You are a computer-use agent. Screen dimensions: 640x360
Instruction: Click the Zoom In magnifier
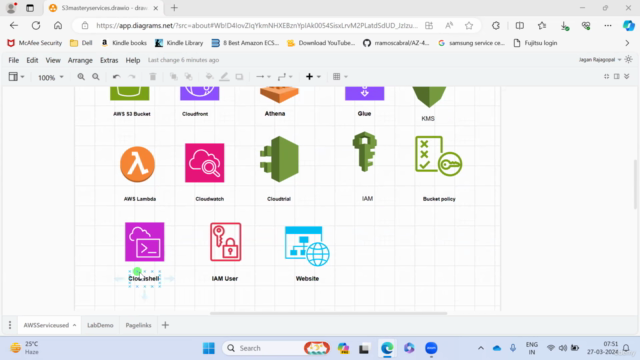click(81, 77)
